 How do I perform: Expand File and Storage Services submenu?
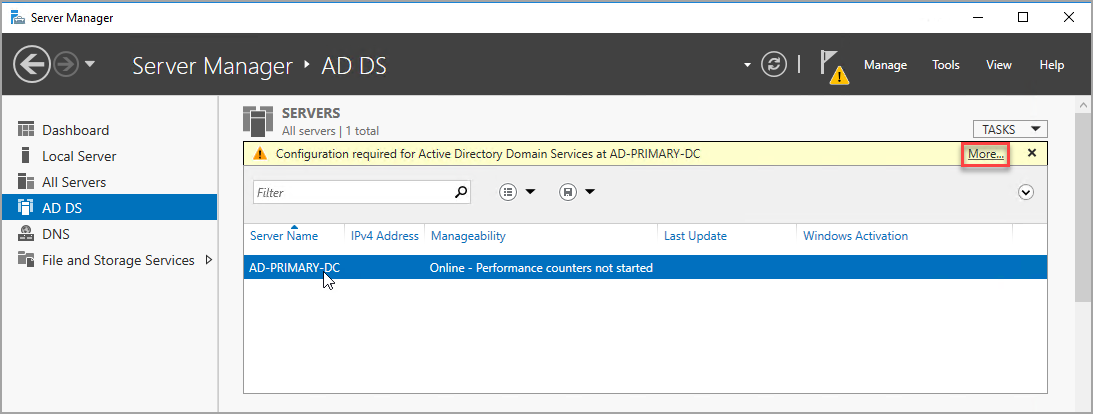tap(208, 260)
